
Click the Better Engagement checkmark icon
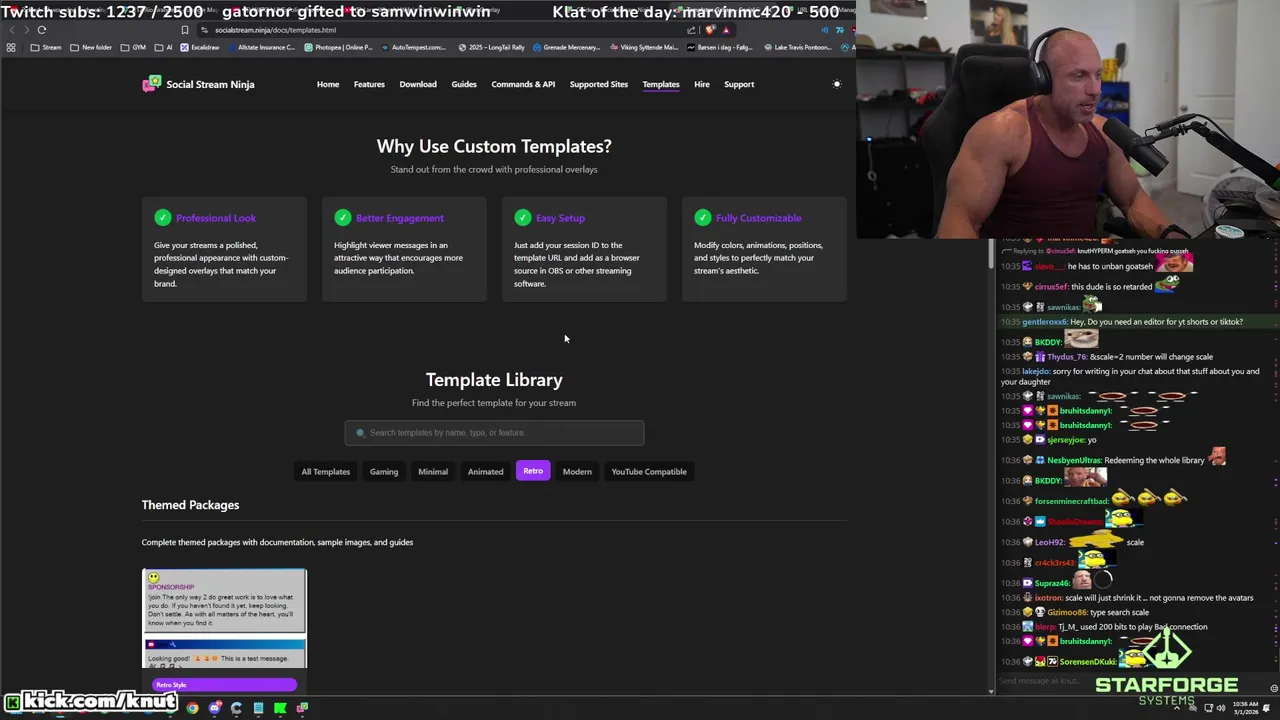coord(343,217)
